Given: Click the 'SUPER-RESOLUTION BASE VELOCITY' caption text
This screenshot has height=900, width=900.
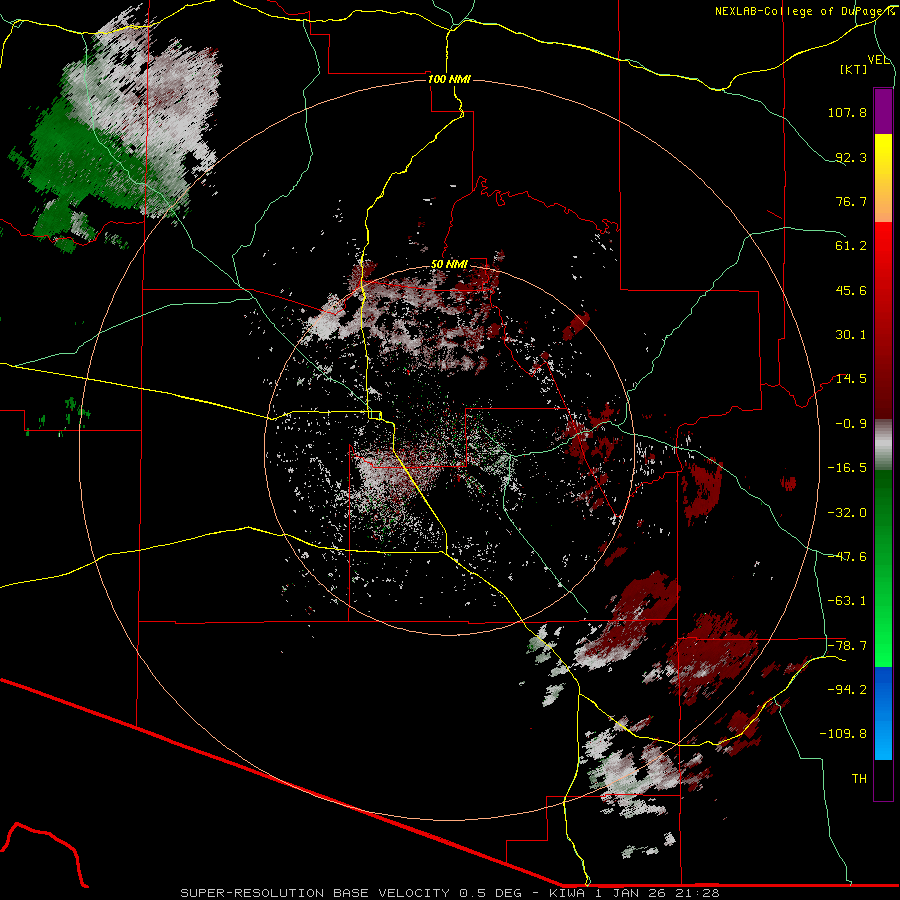Looking at the screenshot, I should pyautogui.click(x=315, y=893).
